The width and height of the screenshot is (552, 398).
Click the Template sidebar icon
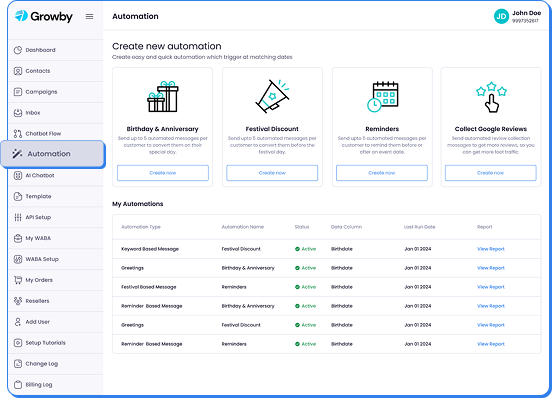18,196
